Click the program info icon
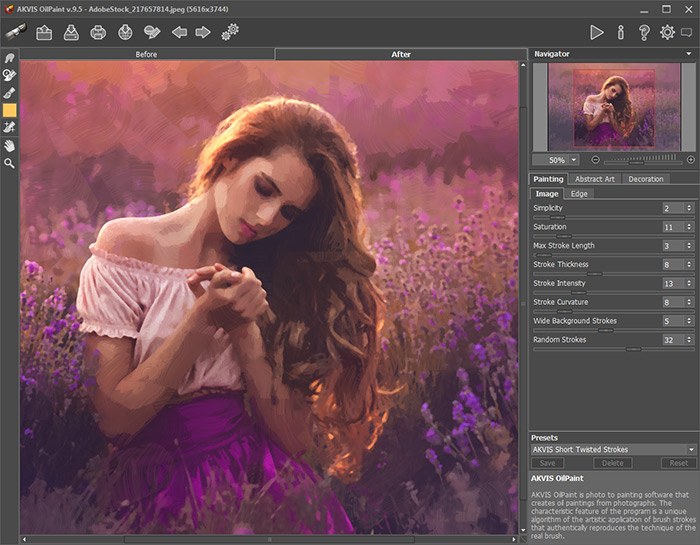700x545 pixels. 621,32
